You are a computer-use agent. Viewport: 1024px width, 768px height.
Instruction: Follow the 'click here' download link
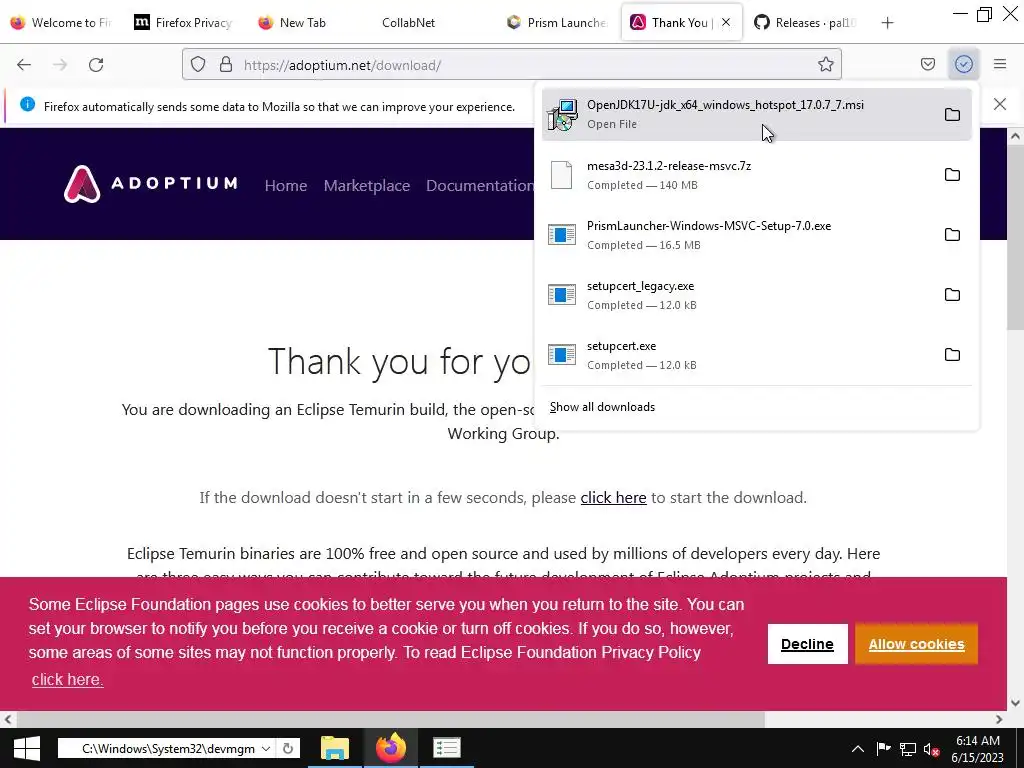613,498
